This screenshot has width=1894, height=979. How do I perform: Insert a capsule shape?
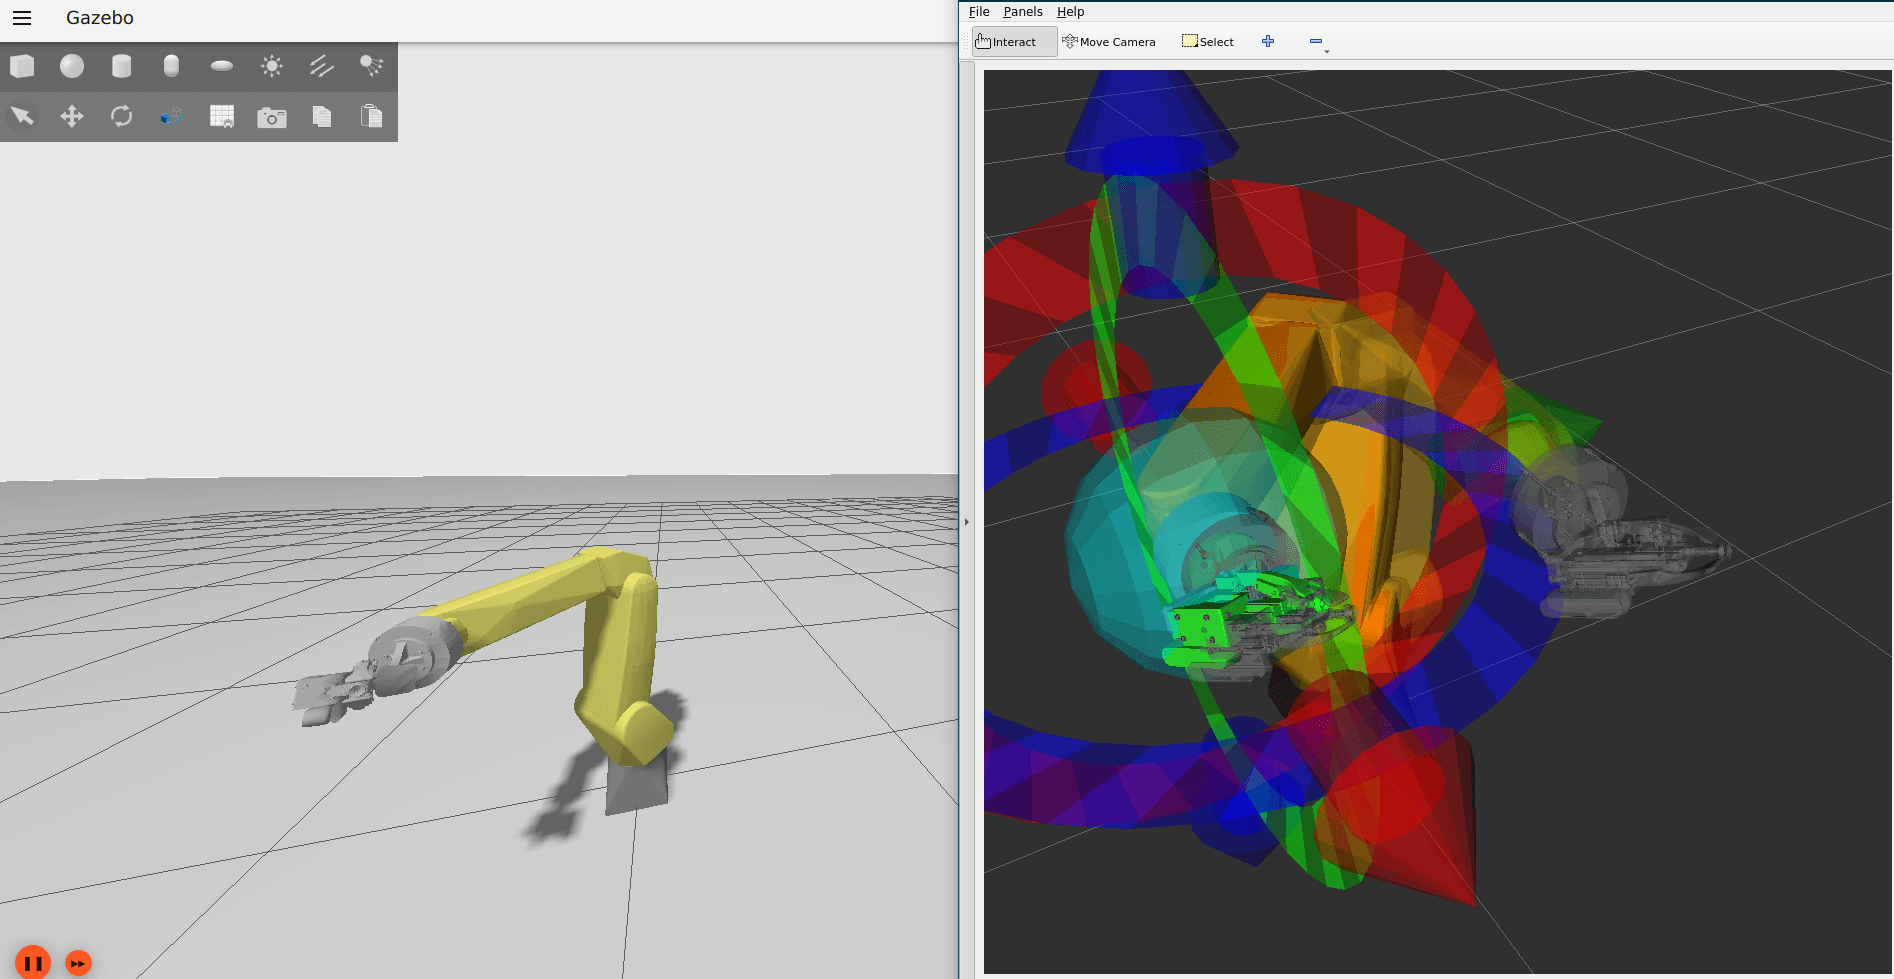(x=171, y=66)
